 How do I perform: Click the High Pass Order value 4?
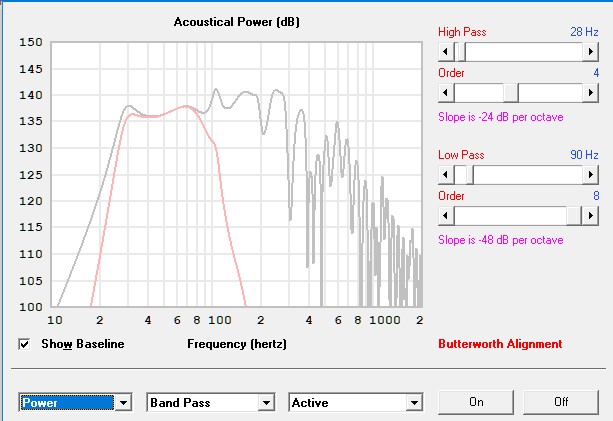click(596, 73)
